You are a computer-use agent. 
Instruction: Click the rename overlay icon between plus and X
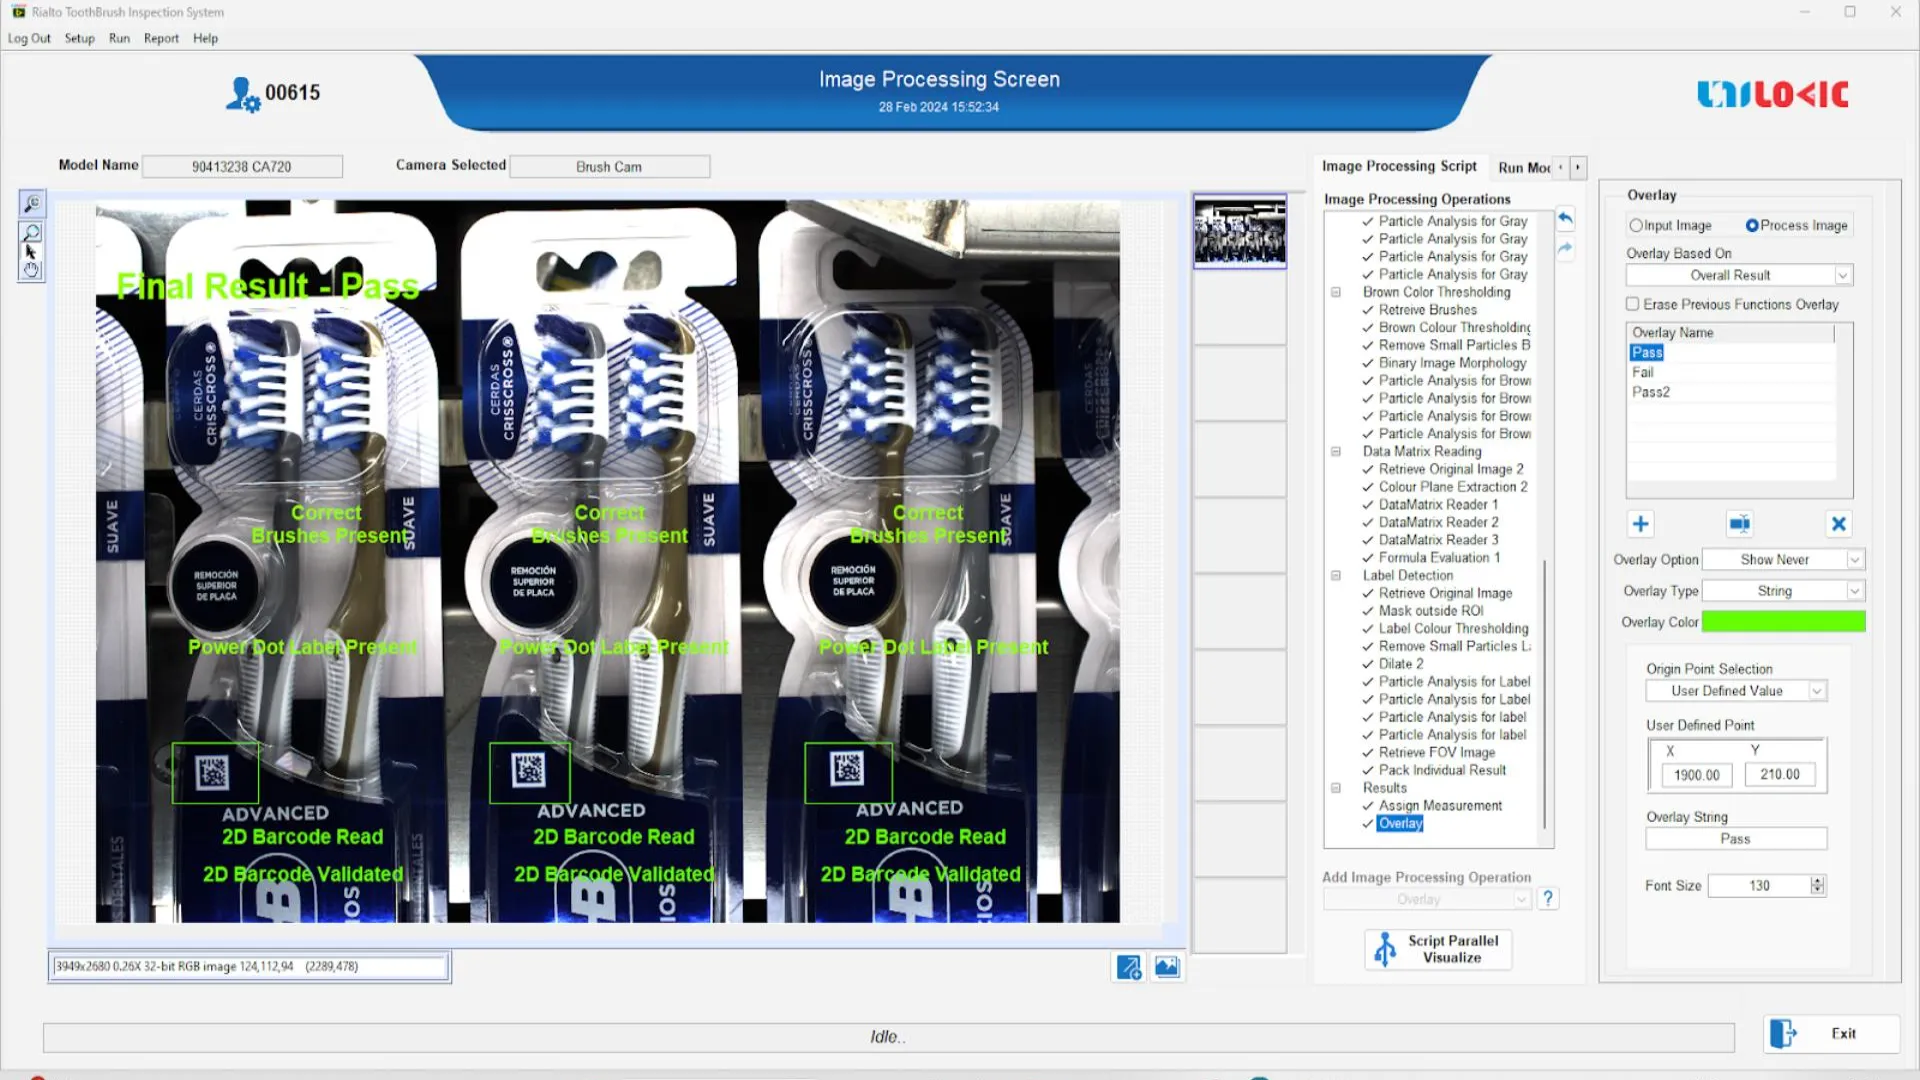pos(1739,524)
